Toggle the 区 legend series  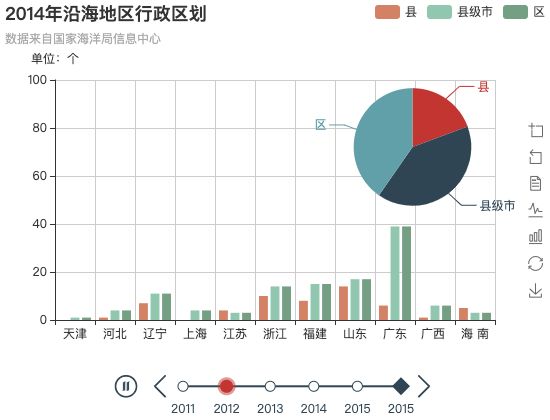524,12
